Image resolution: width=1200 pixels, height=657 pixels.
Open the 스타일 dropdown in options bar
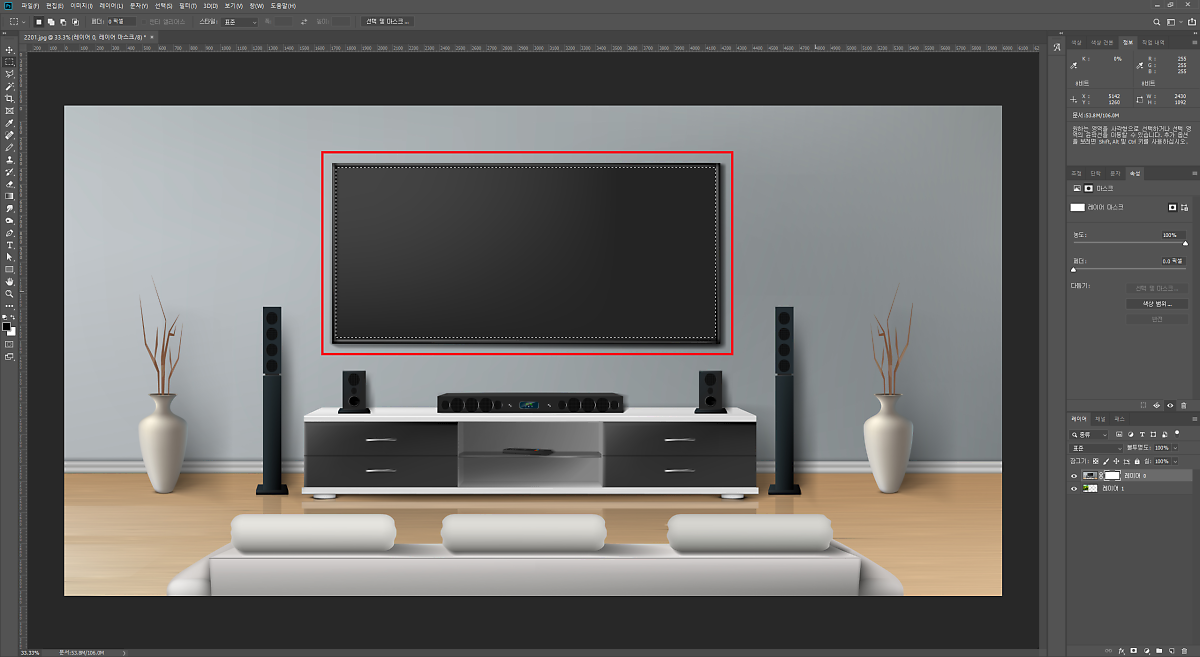coord(240,21)
